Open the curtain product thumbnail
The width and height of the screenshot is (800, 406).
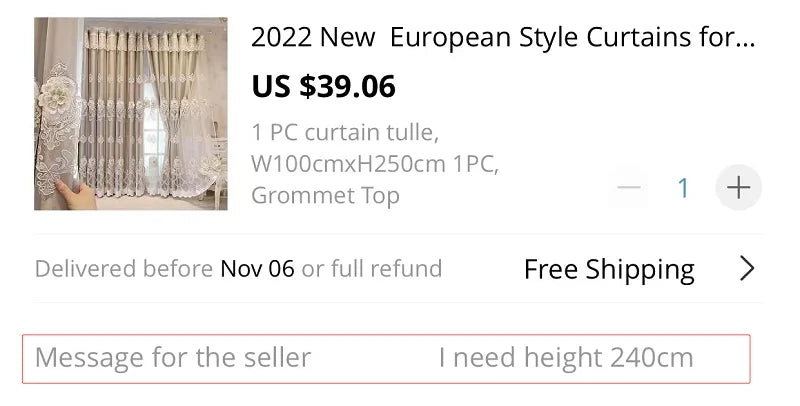tap(131, 113)
